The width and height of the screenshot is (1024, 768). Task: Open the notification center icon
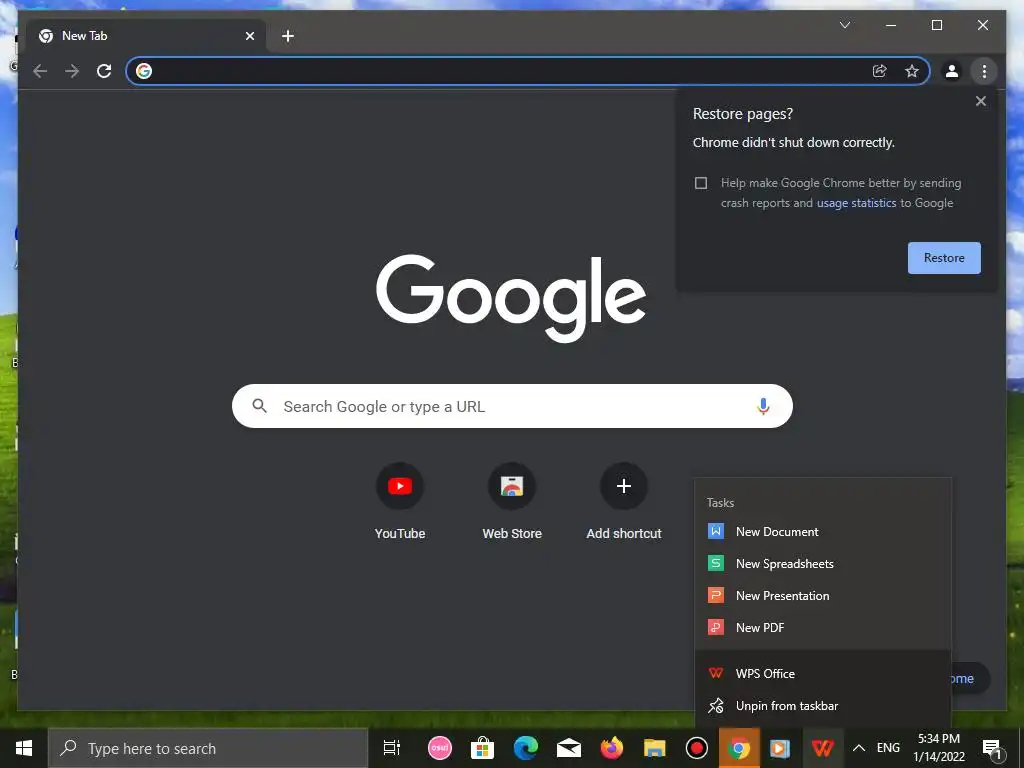click(x=992, y=748)
